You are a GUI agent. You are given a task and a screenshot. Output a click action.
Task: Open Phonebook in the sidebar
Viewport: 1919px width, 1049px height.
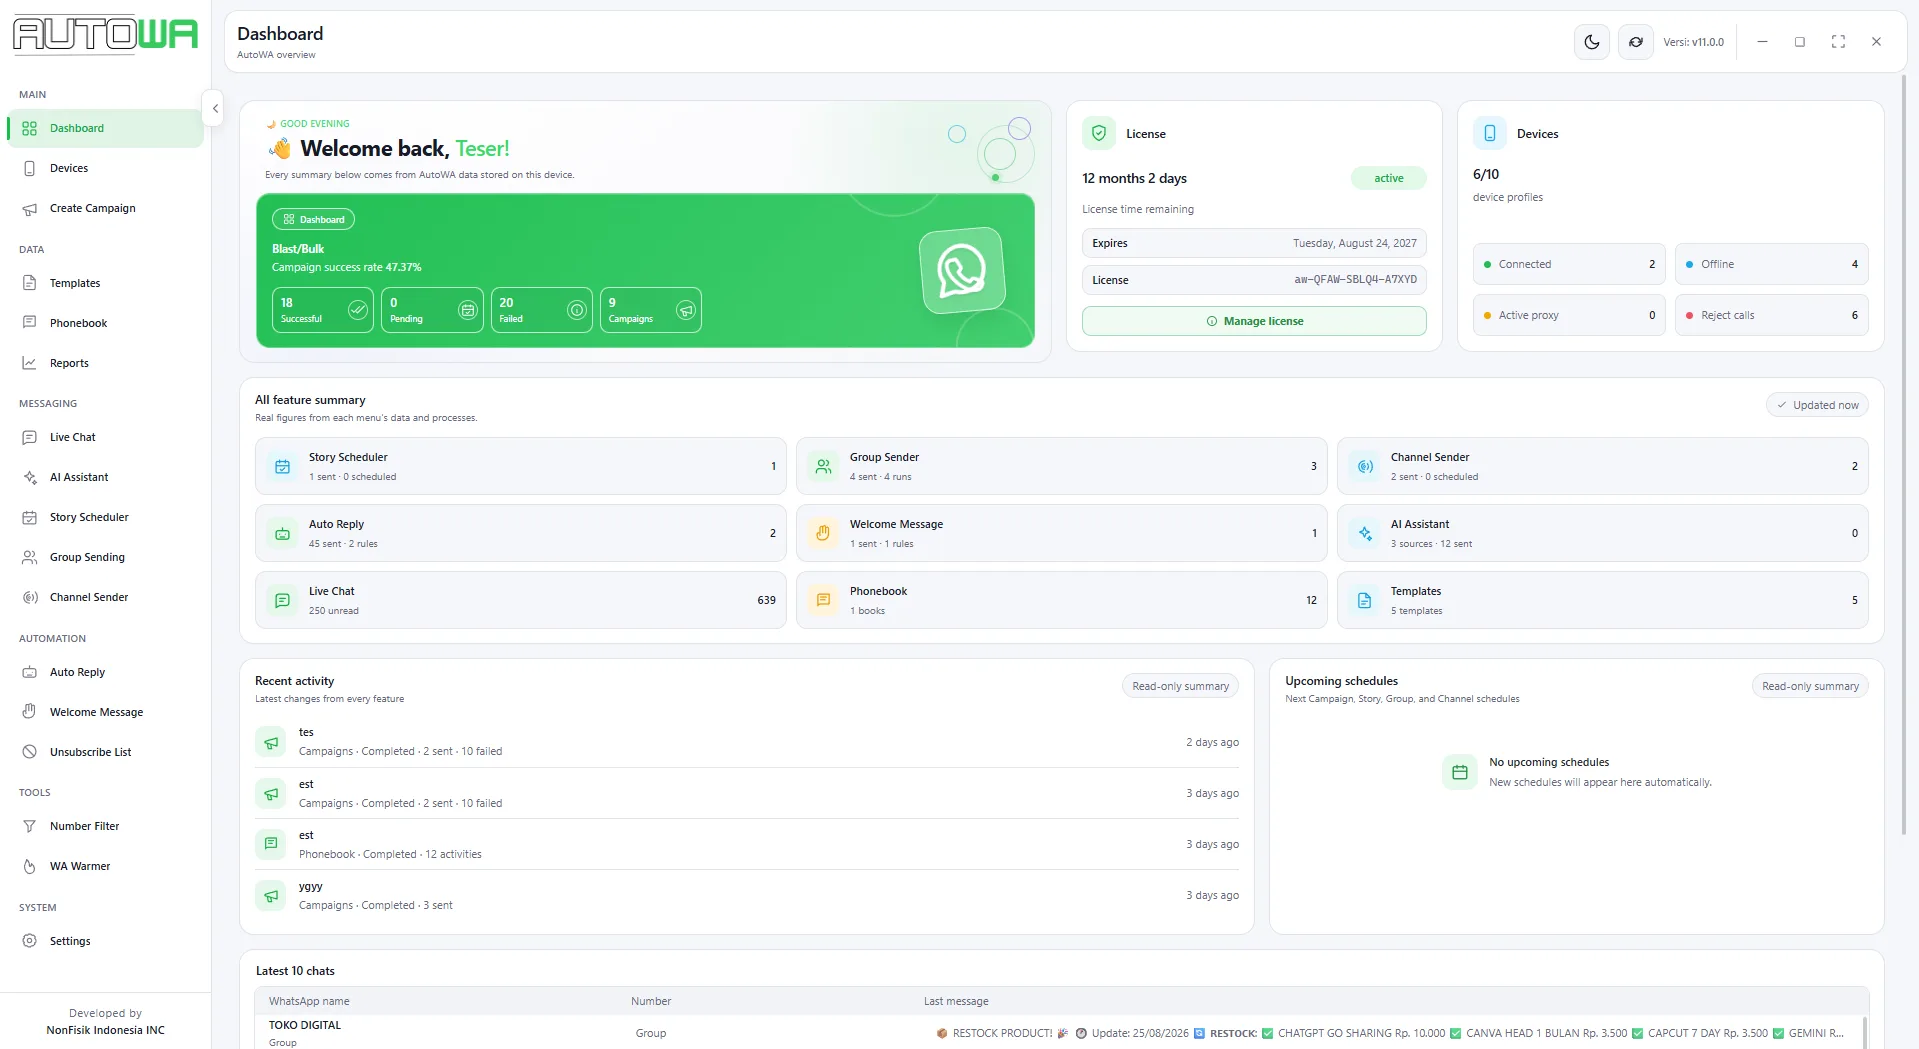point(106,323)
